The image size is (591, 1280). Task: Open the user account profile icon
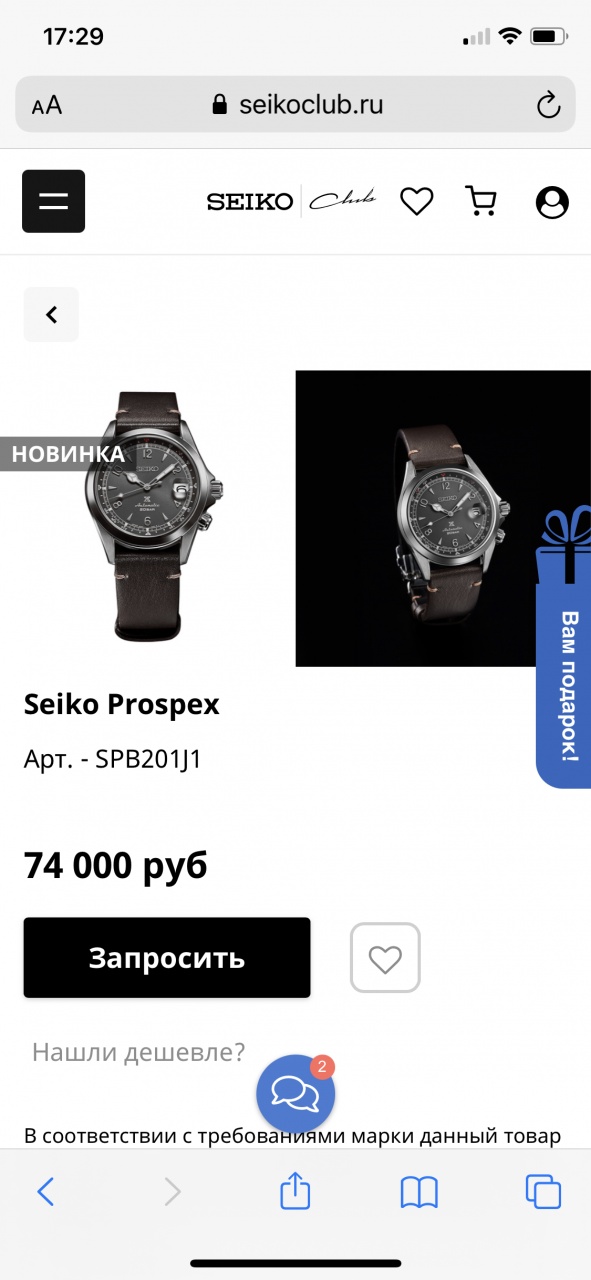[552, 201]
